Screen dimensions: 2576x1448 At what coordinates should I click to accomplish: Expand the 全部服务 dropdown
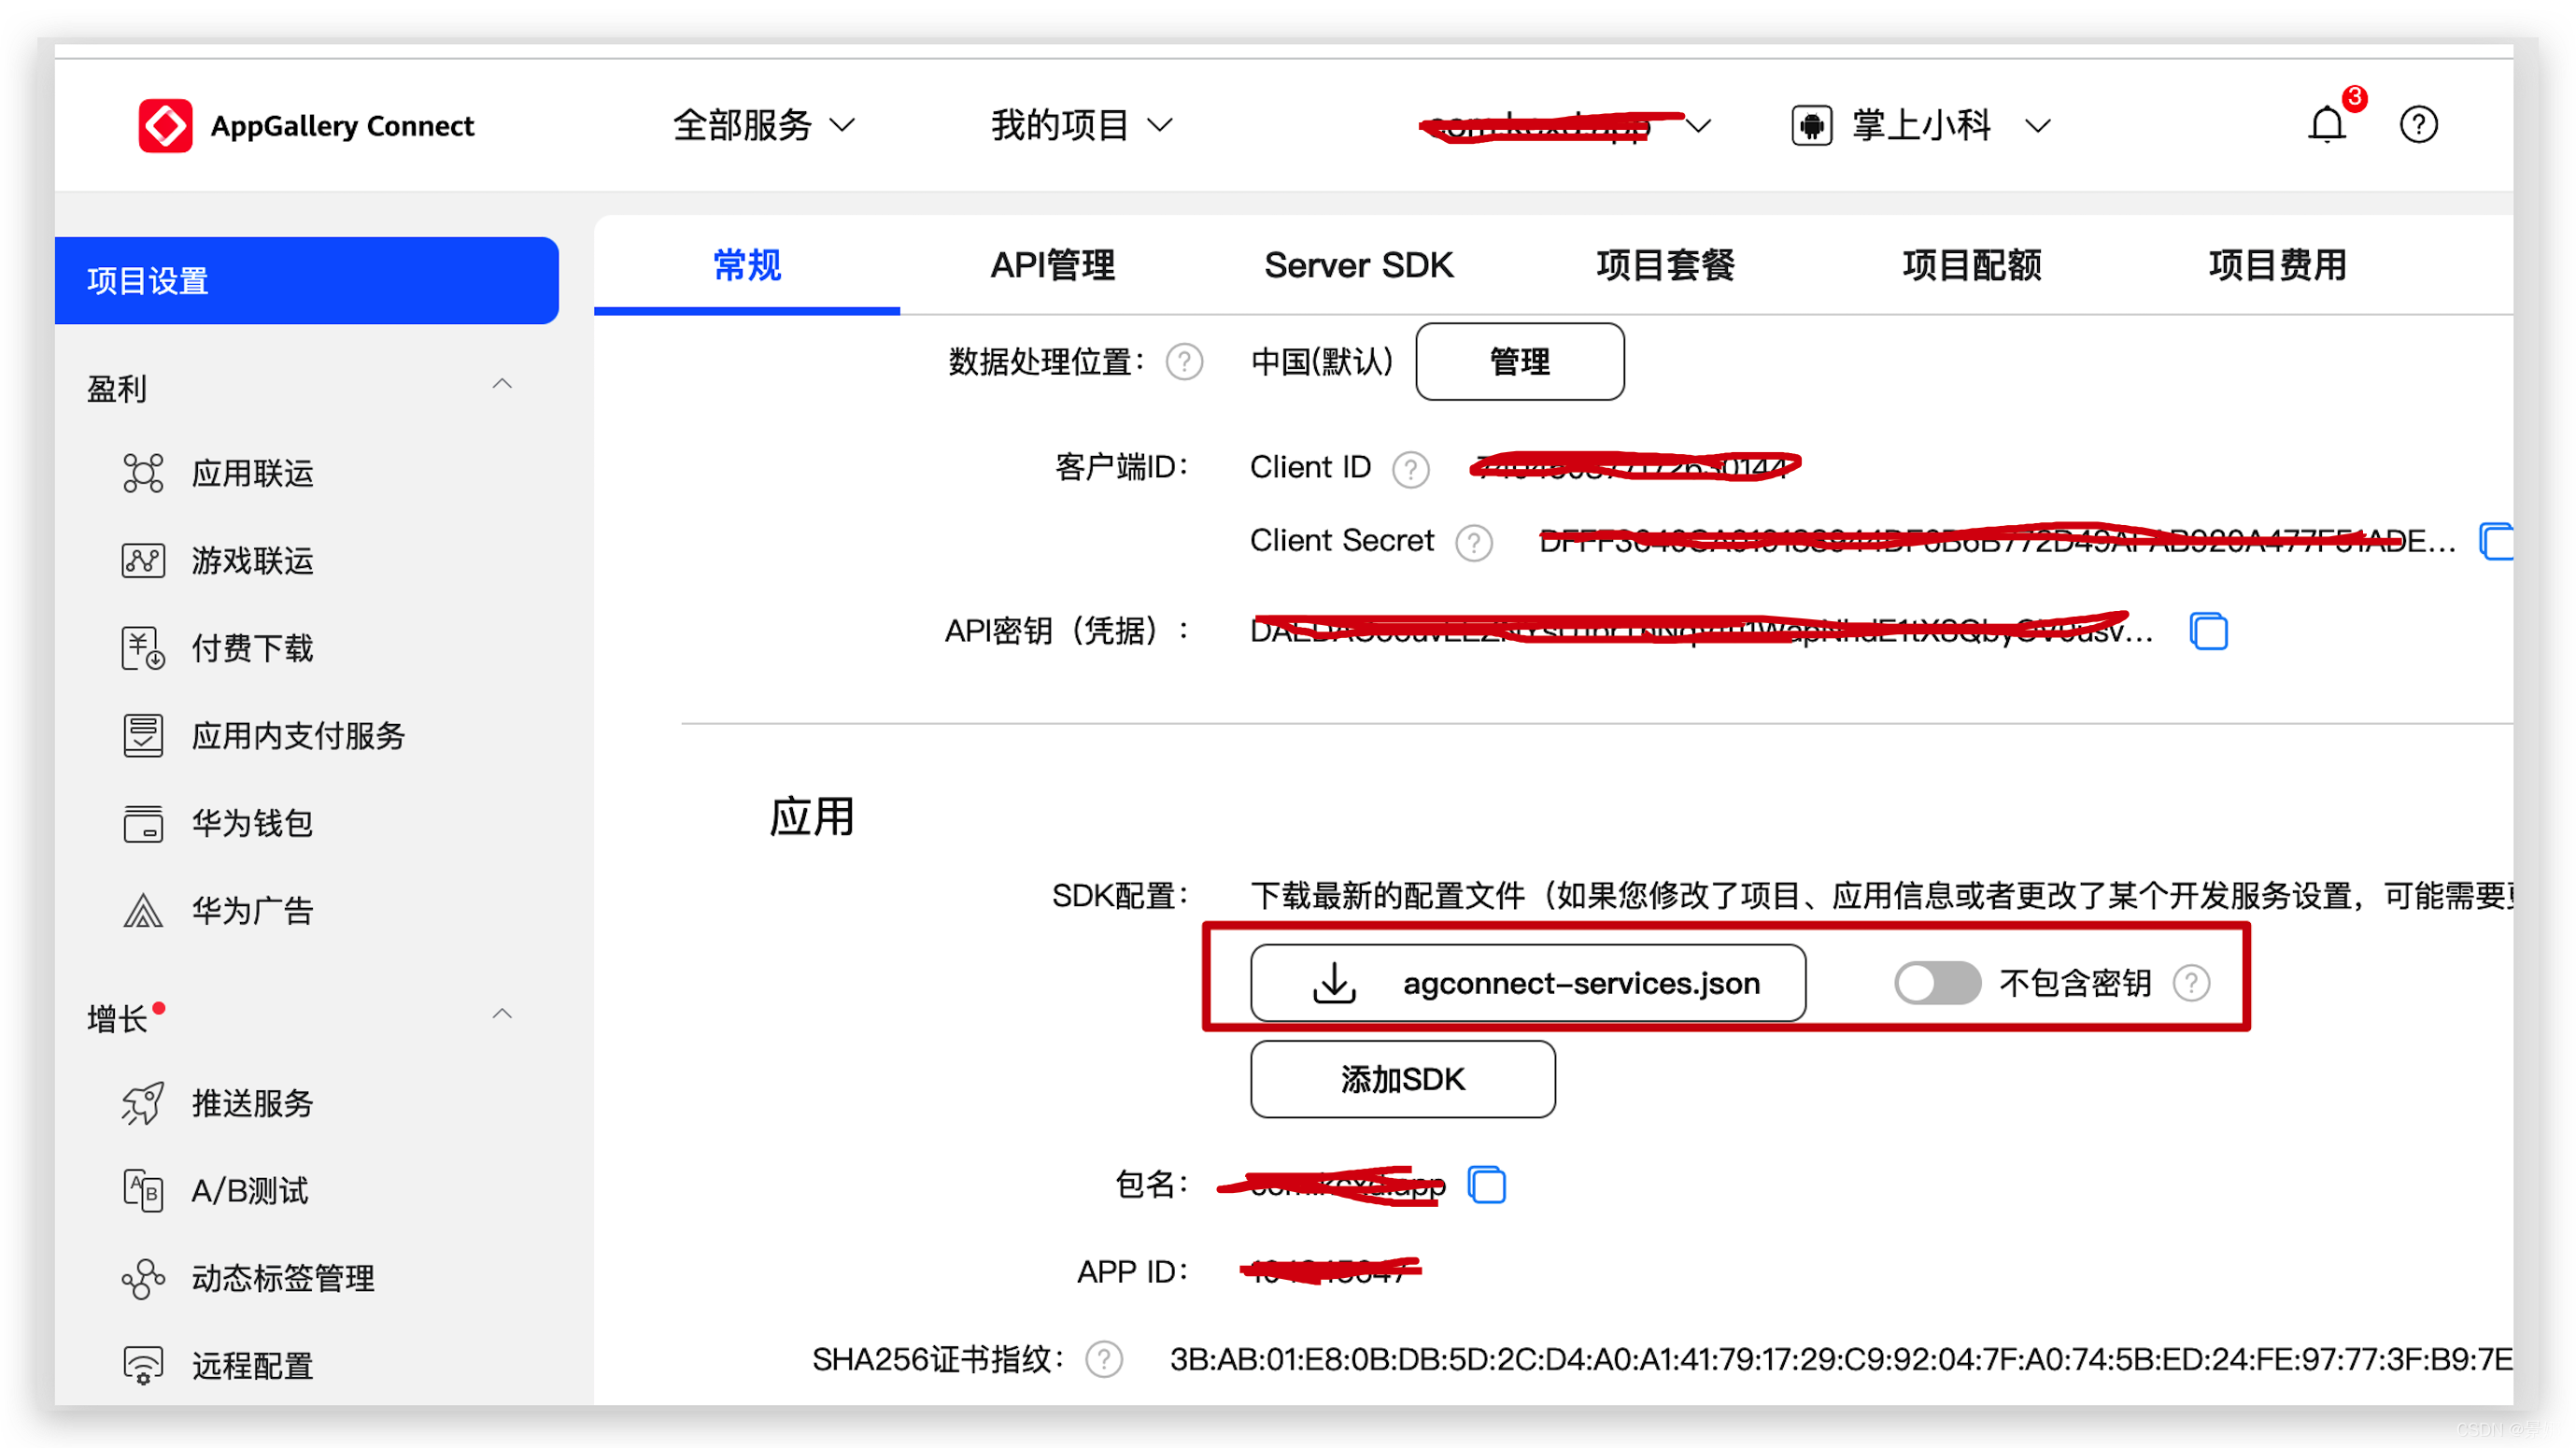pos(763,126)
